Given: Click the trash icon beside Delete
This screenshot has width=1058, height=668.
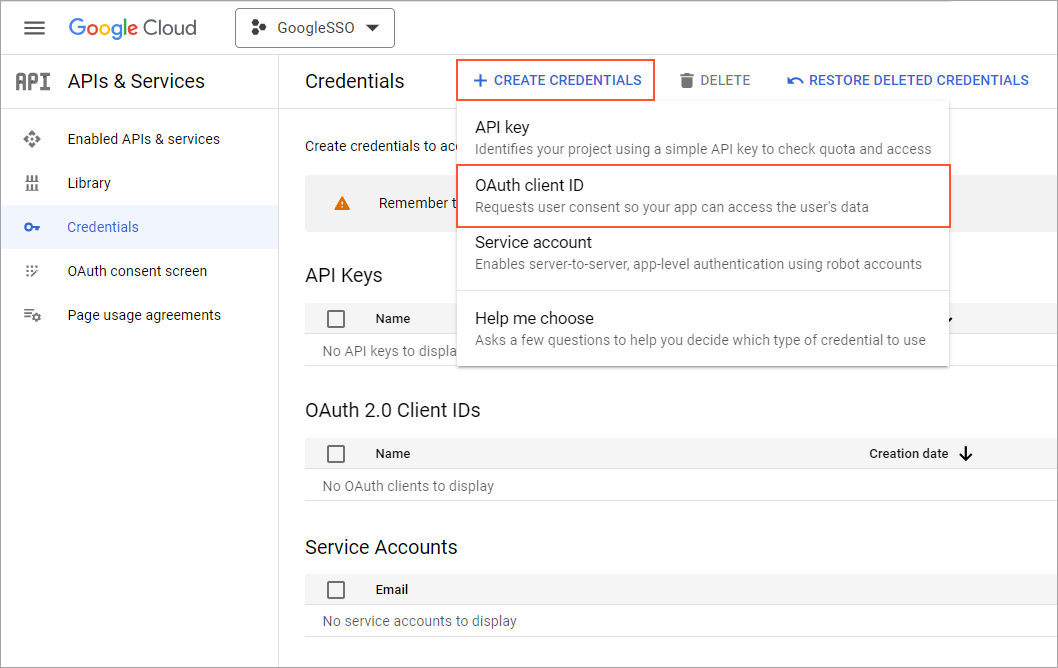Looking at the screenshot, I should click(687, 81).
